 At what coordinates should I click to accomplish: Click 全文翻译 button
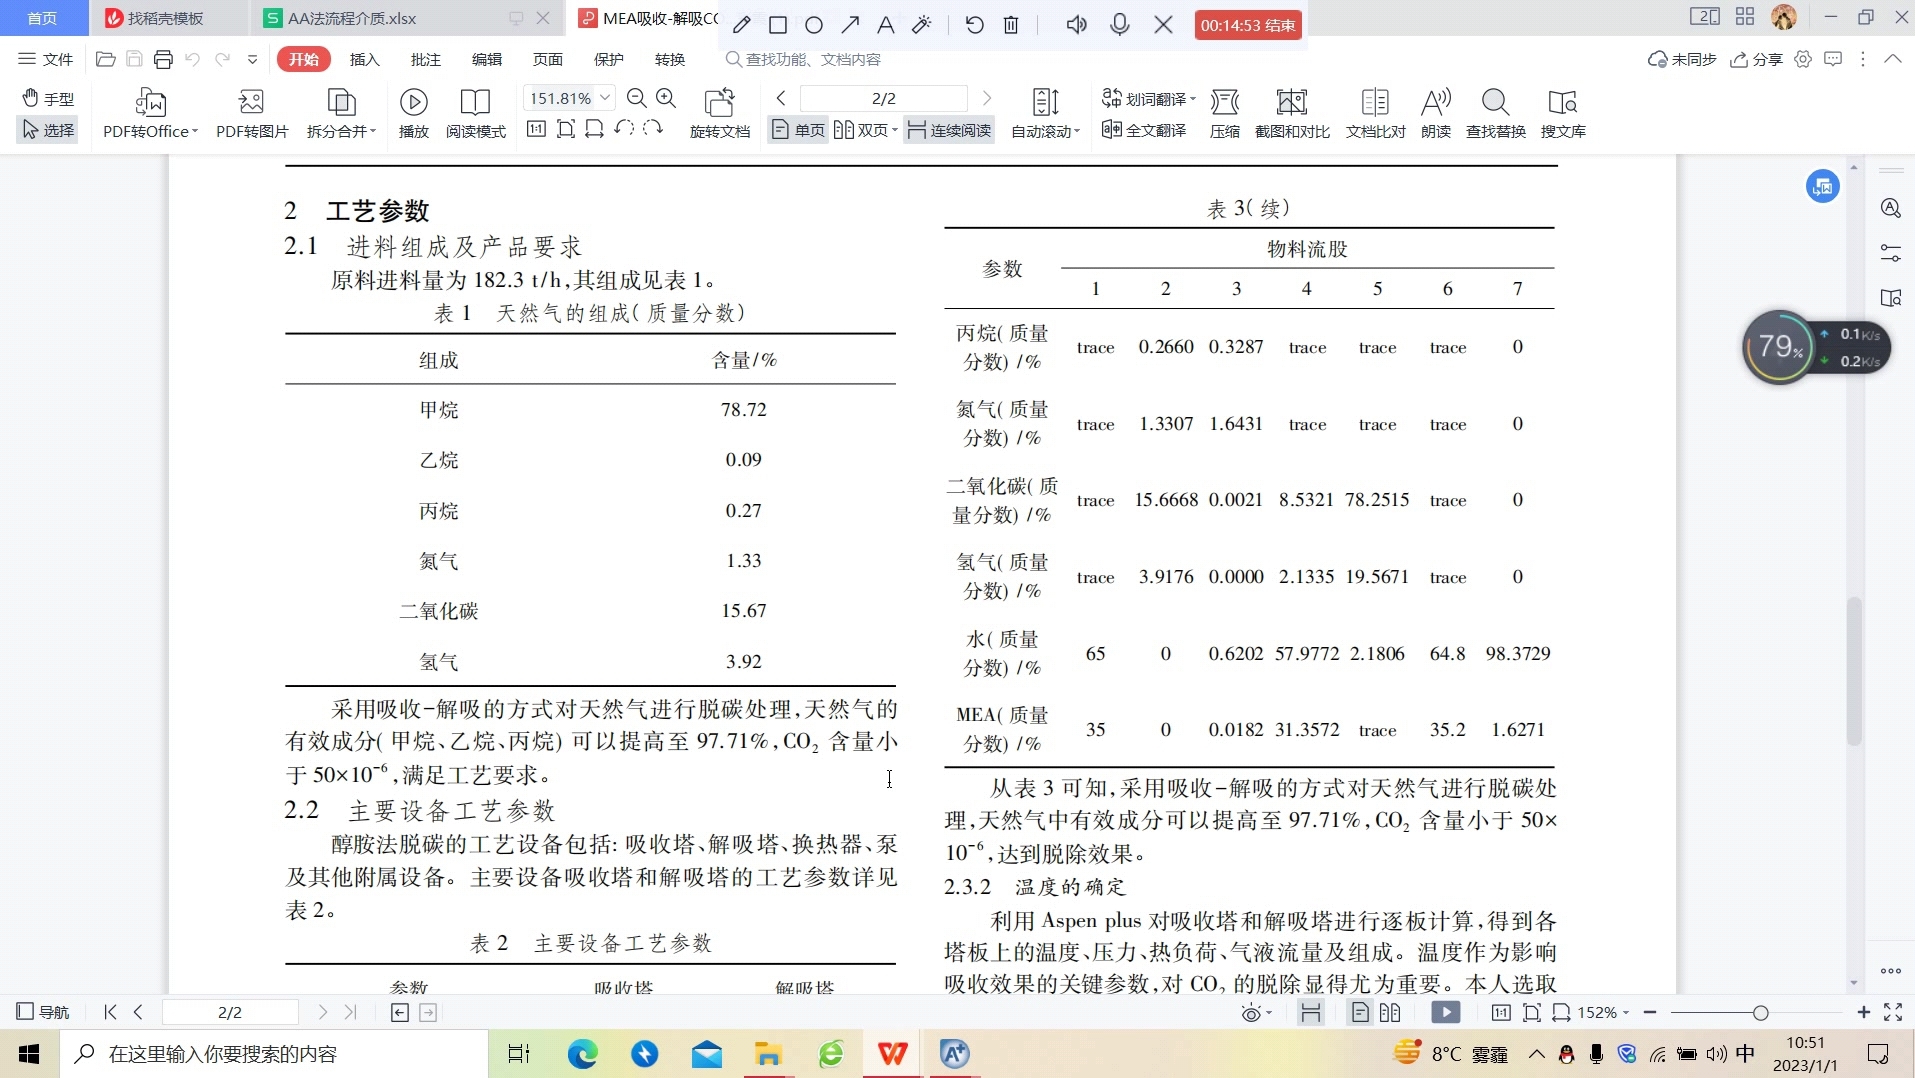pos(1144,130)
